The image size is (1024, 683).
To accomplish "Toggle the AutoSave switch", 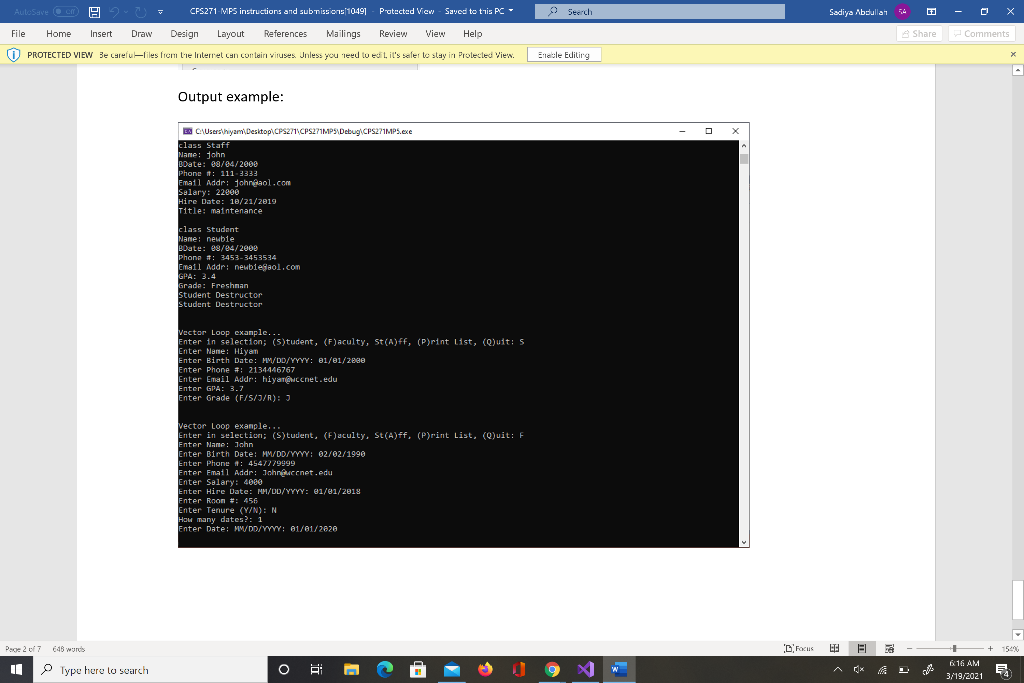I will [65, 12].
